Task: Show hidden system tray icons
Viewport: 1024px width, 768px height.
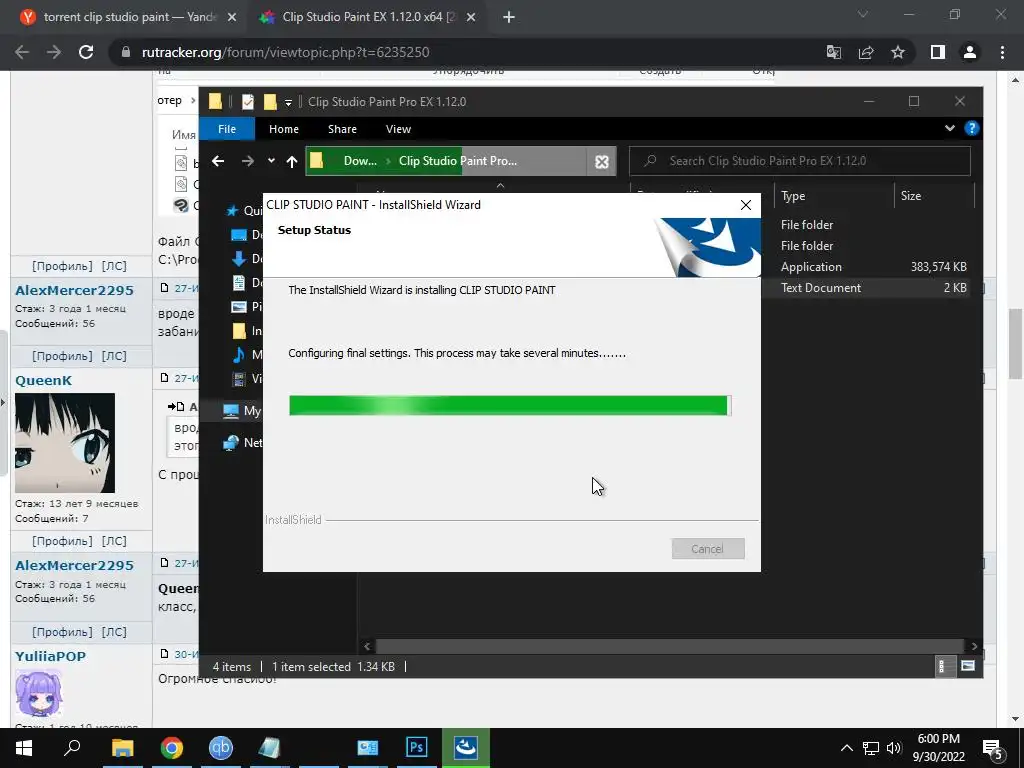Action: [846, 748]
